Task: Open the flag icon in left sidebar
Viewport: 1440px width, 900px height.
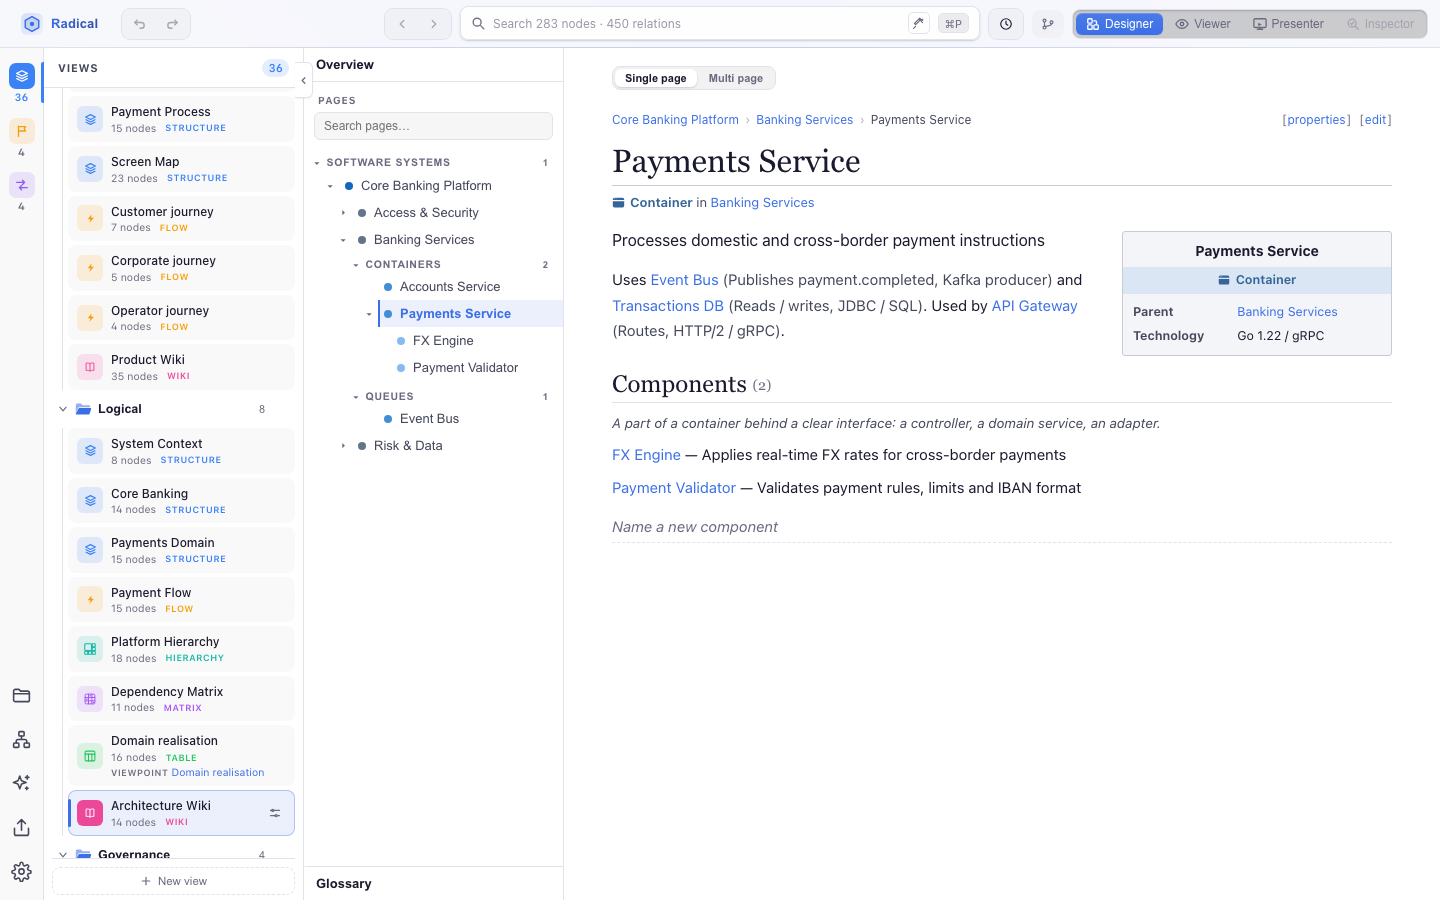Action: [22, 131]
